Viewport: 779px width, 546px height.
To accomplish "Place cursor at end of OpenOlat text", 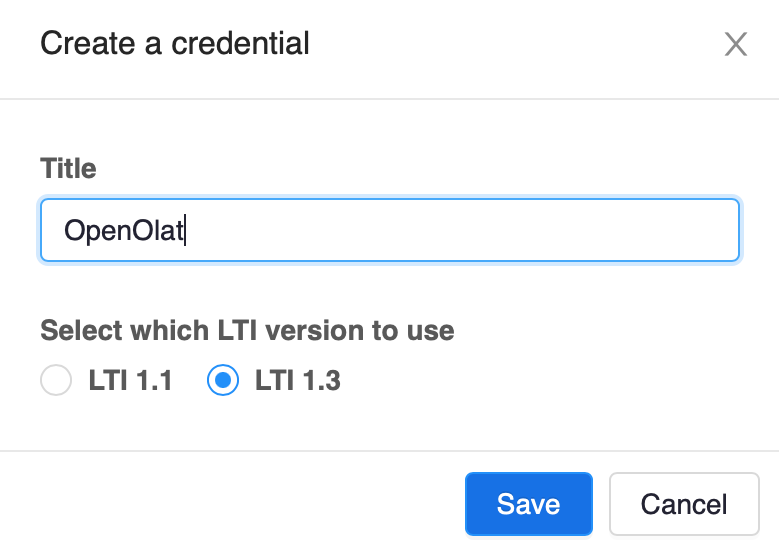I will click(185, 231).
